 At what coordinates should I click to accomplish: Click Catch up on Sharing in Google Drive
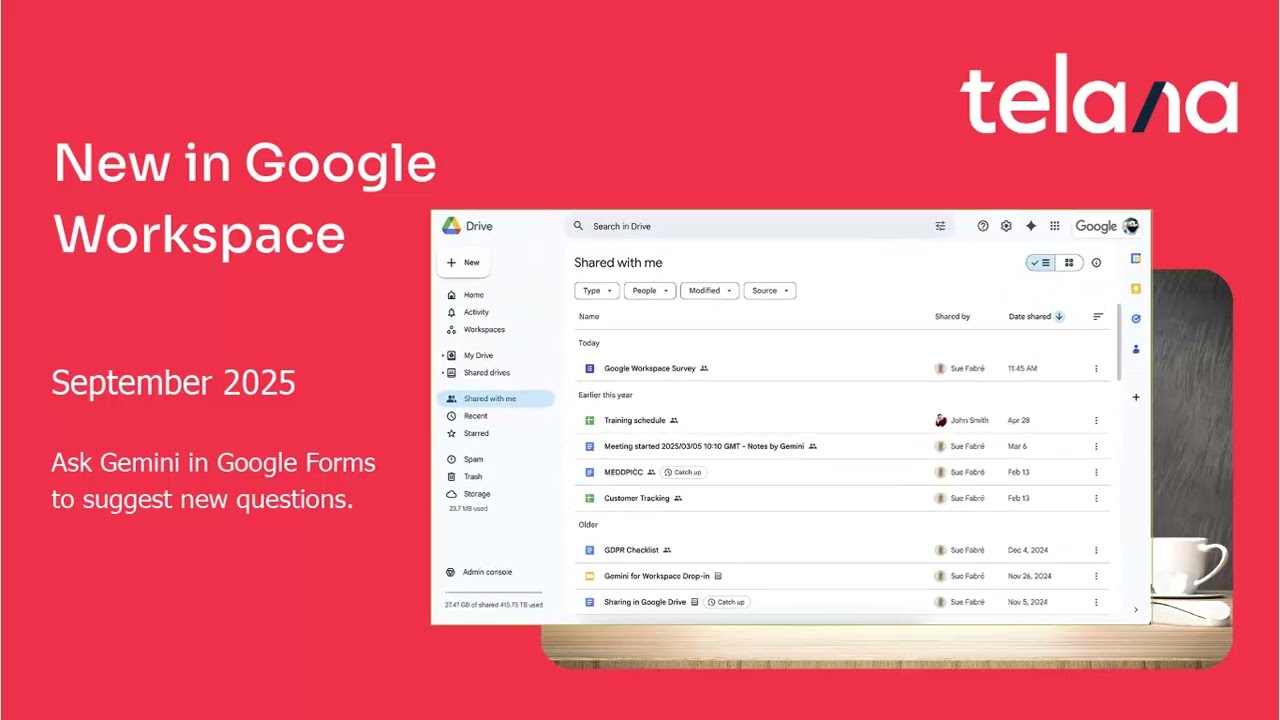(x=726, y=602)
